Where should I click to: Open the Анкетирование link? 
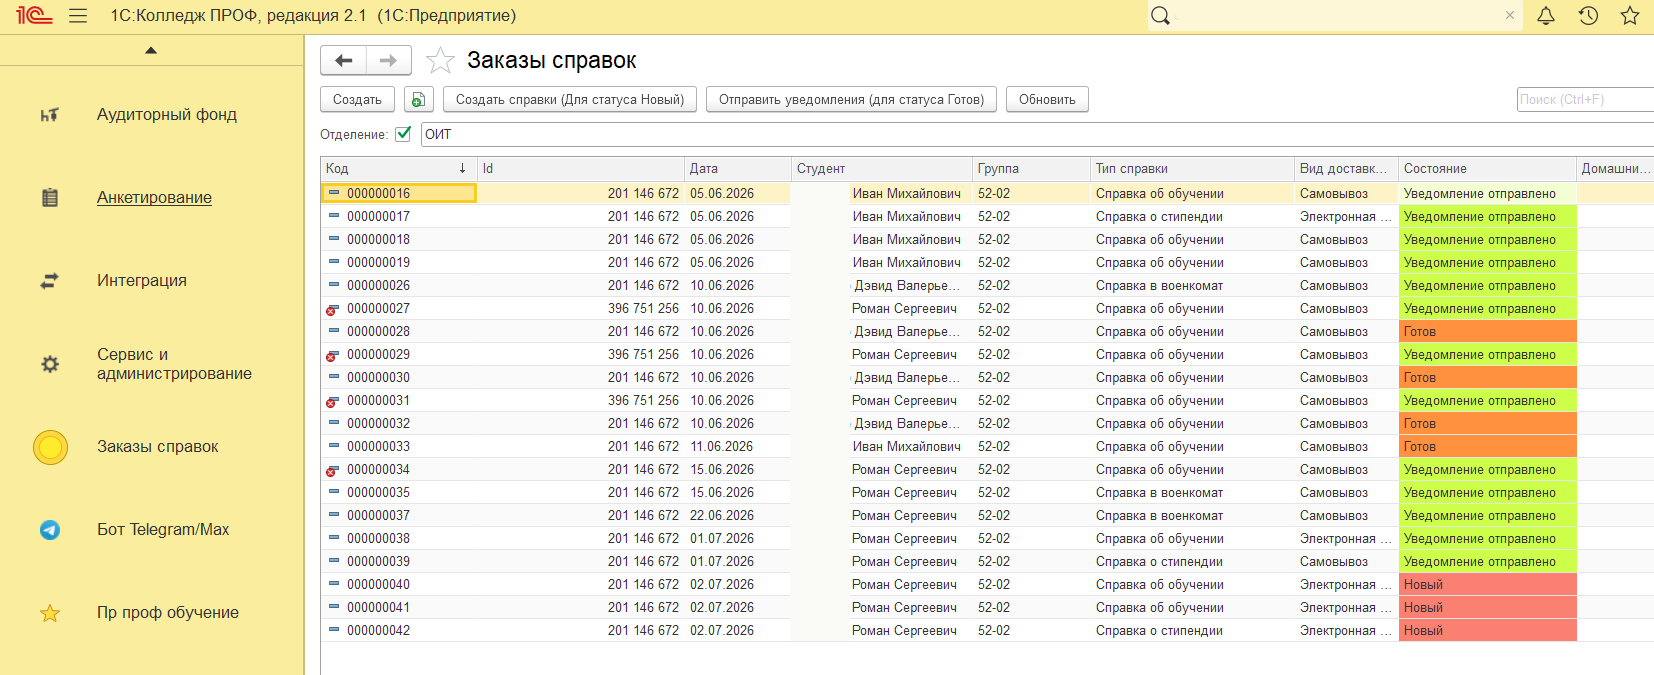tap(154, 198)
